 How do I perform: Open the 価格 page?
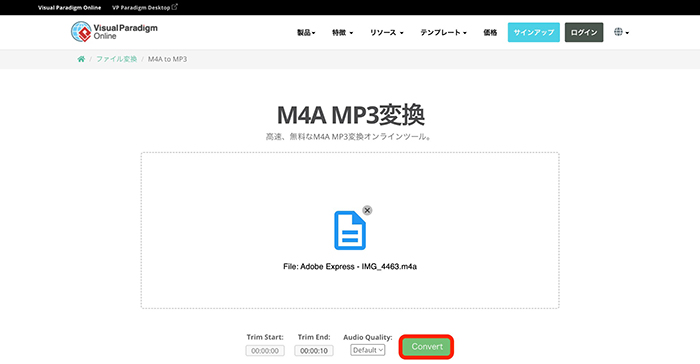pyautogui.click(x=490, y=33)
